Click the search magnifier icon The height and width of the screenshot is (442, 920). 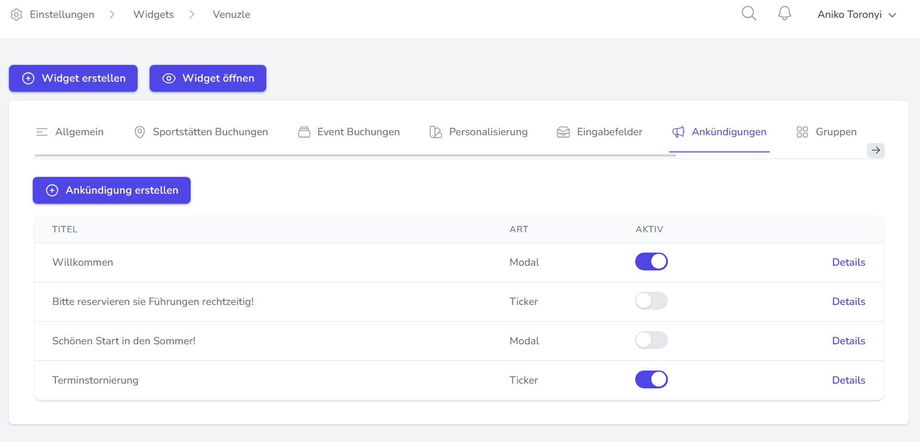(748, 14)
